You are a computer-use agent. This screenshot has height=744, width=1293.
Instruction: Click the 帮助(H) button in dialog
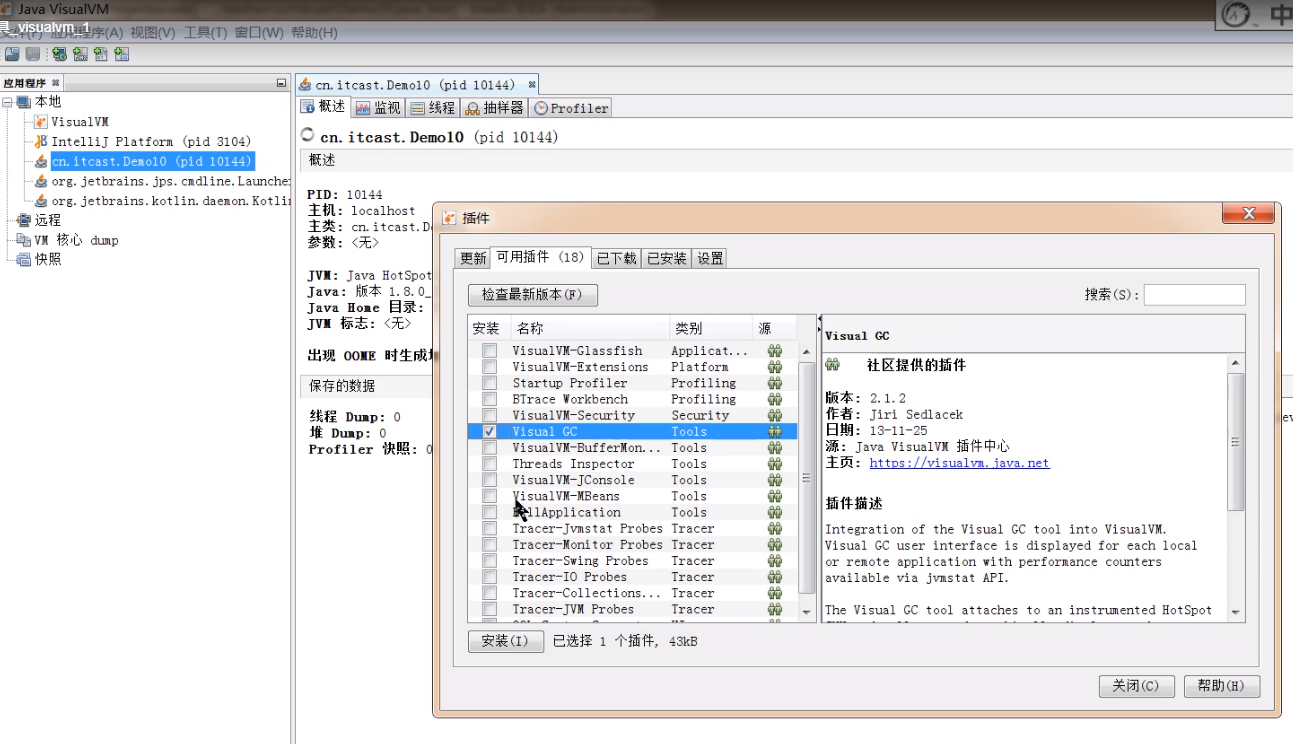point(1221,686)
